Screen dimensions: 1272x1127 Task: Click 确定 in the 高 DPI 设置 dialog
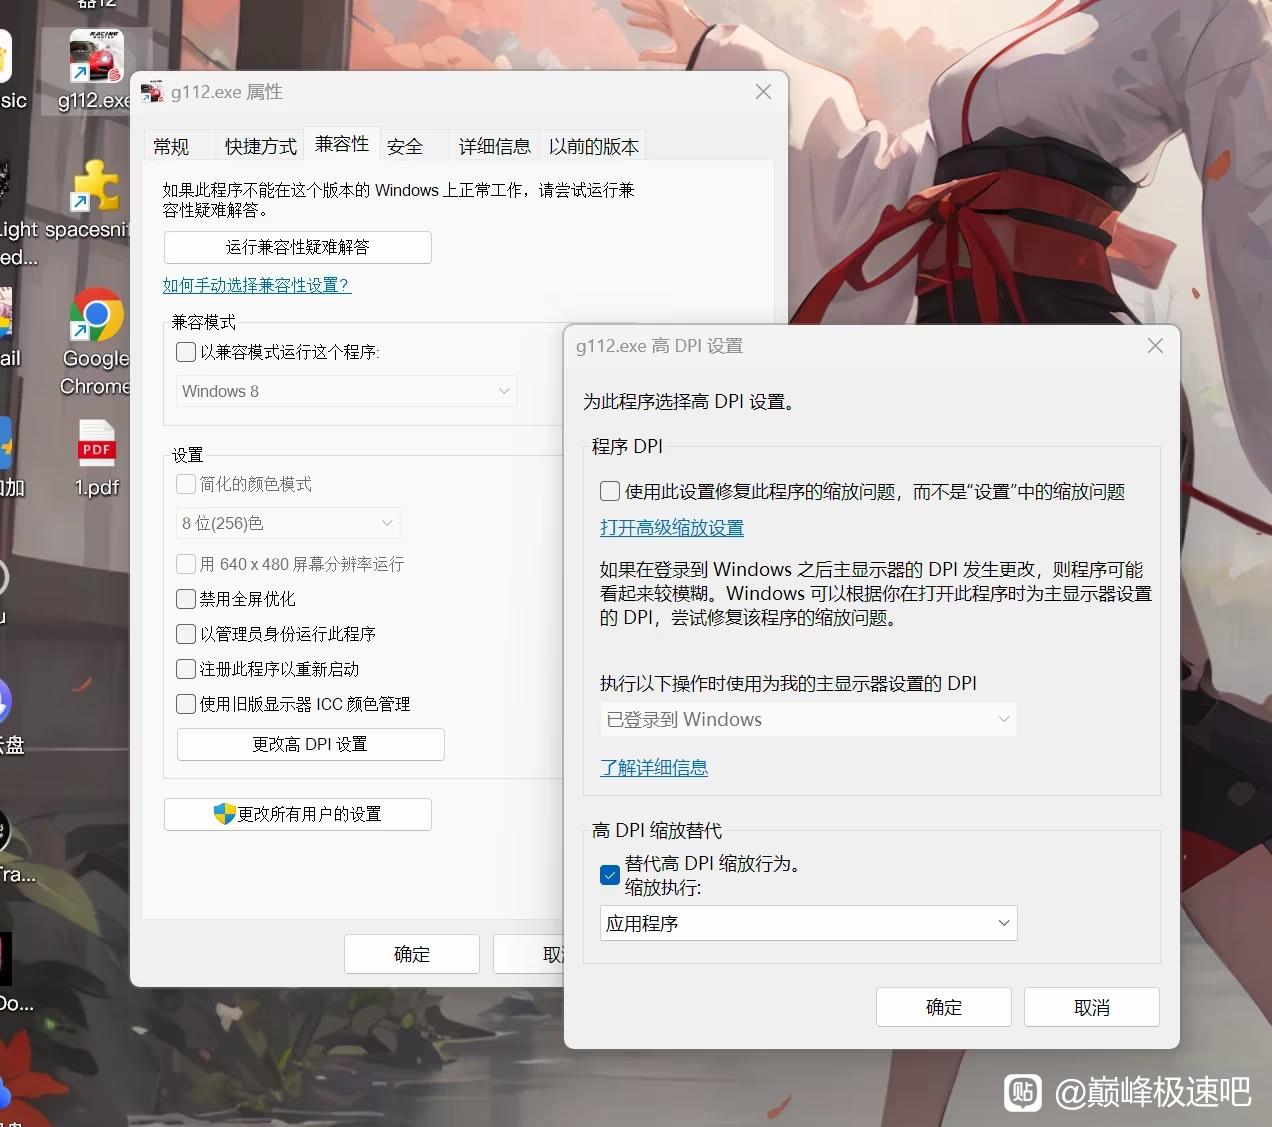[944, 1007]
